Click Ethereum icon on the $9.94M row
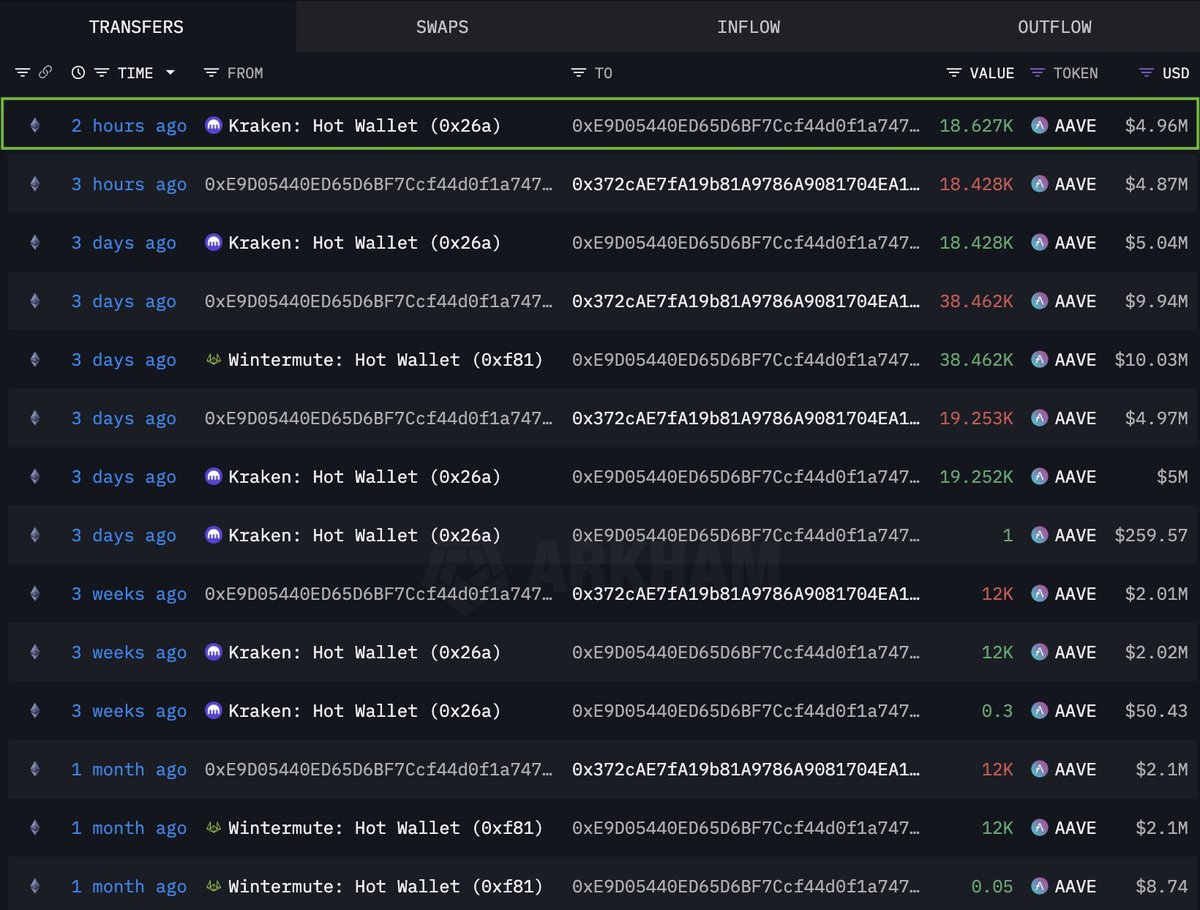Screen dimensions: 1200x910 tap(35, 301)
